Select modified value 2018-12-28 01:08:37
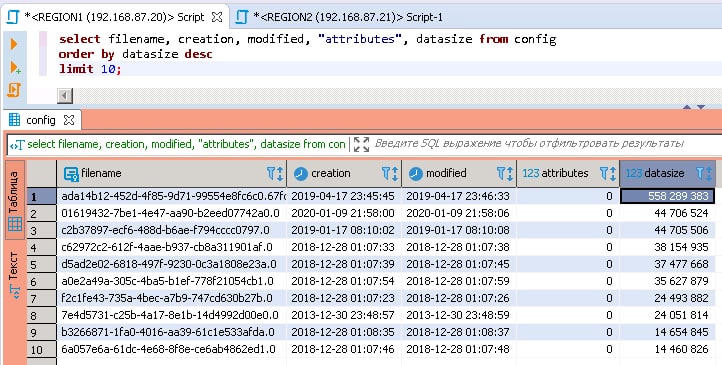The width and height of the screenshot is (722, 365). [x=459, y=332]
